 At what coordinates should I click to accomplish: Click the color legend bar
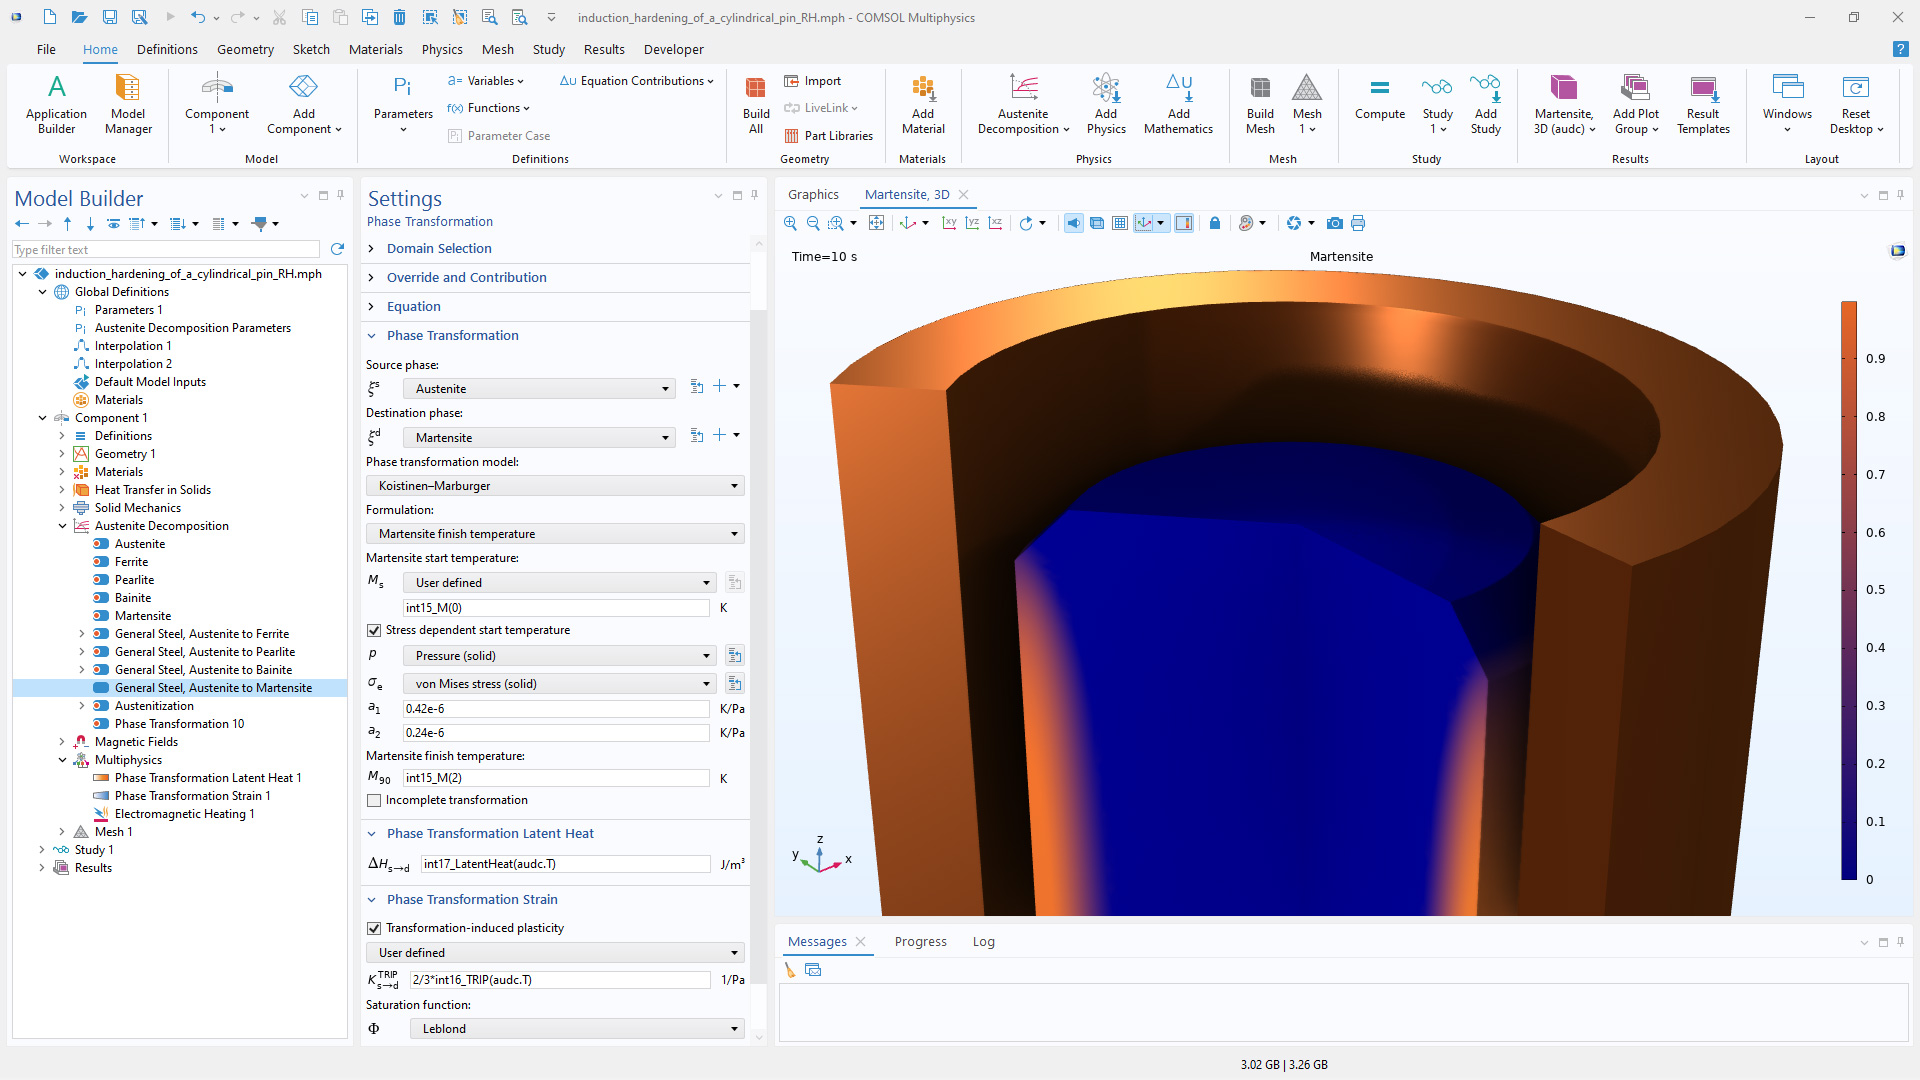1849,590
